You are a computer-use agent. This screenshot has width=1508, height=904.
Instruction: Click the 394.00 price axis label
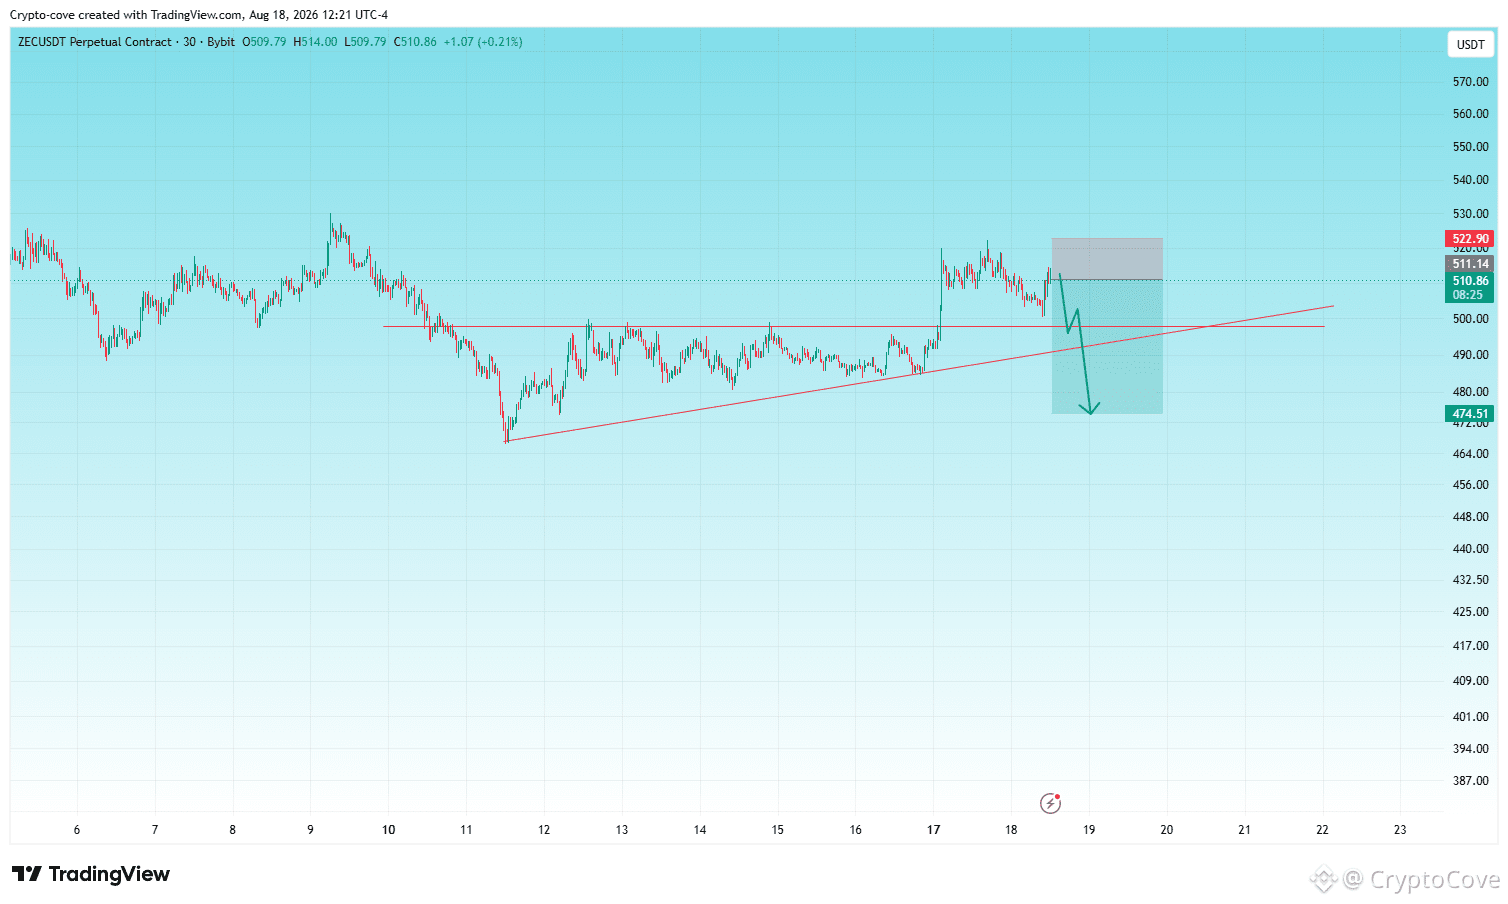point(1470,749)
